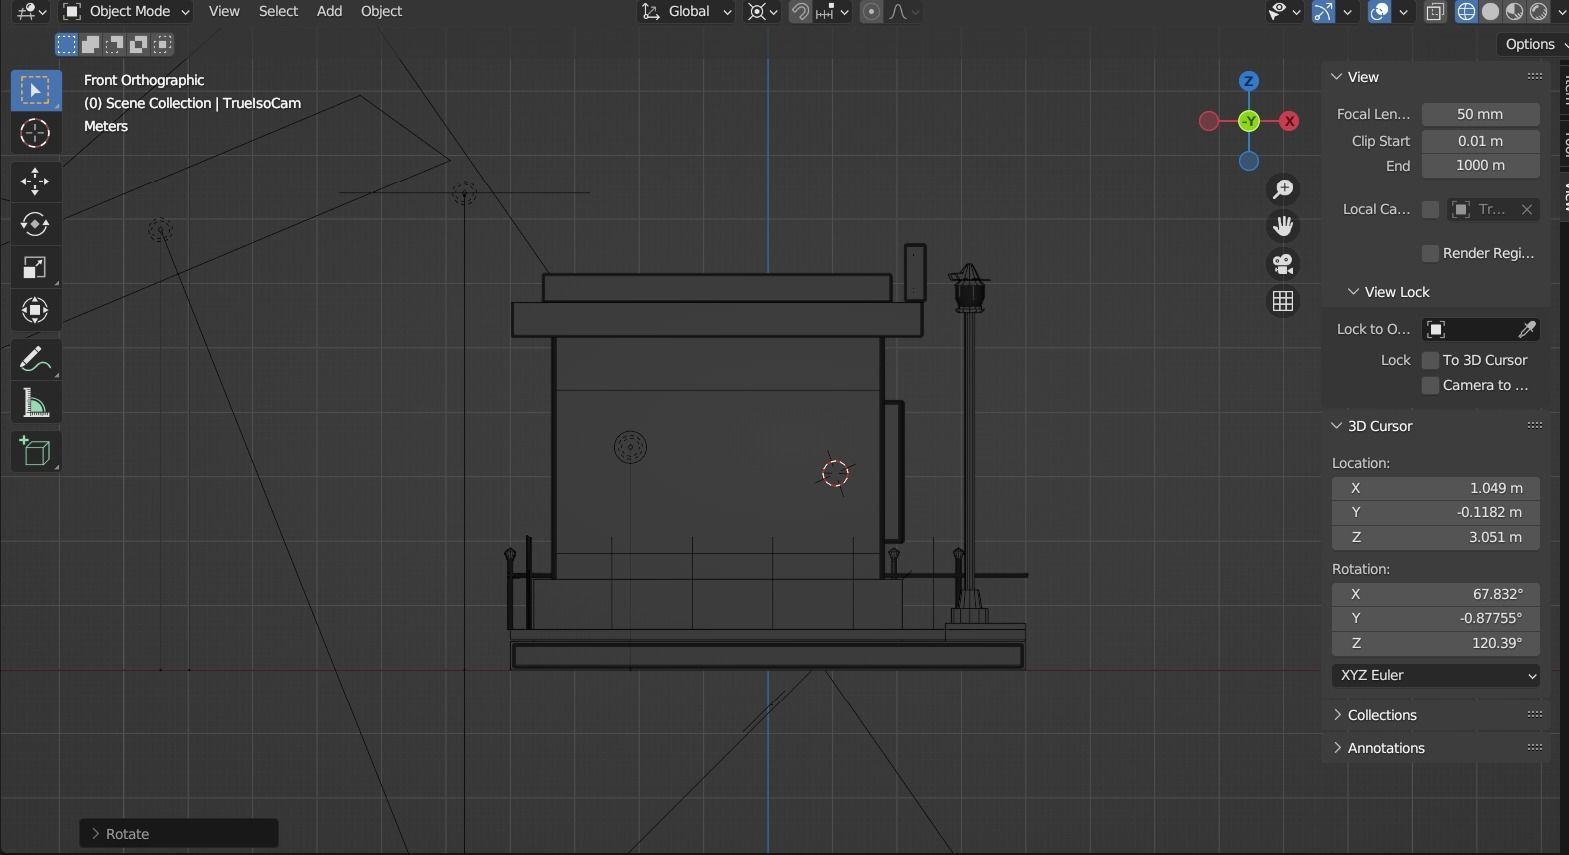Toggle X-ray mode
This screenshot has width=1569, height=855.
pos(1435,12)
